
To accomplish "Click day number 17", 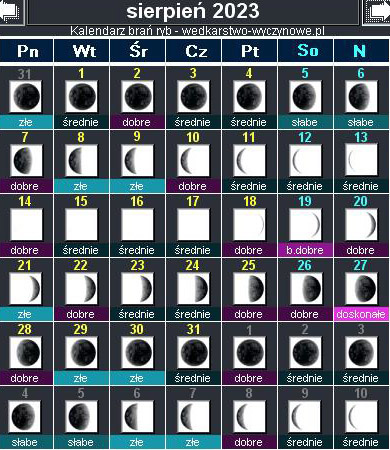I will pyautogui.click(x=193, y=201).
